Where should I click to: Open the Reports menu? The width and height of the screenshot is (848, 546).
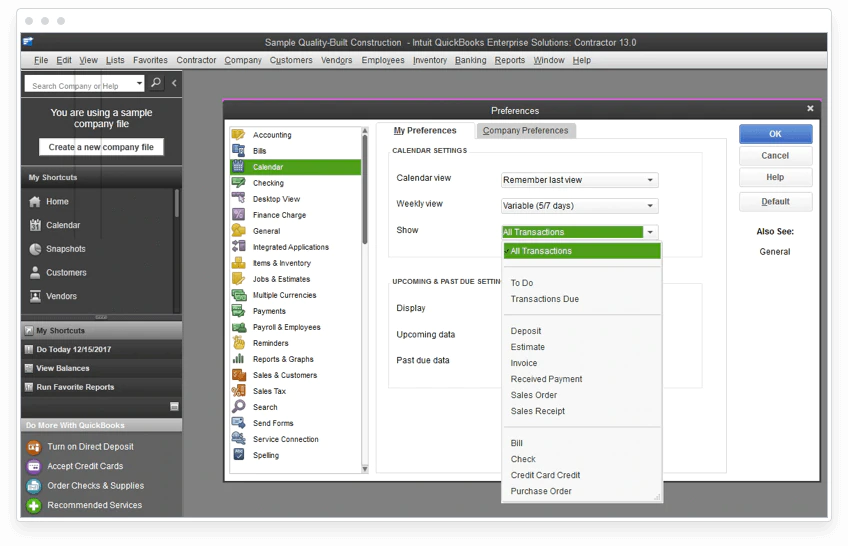pyautogui.click(x=509, y=60)
